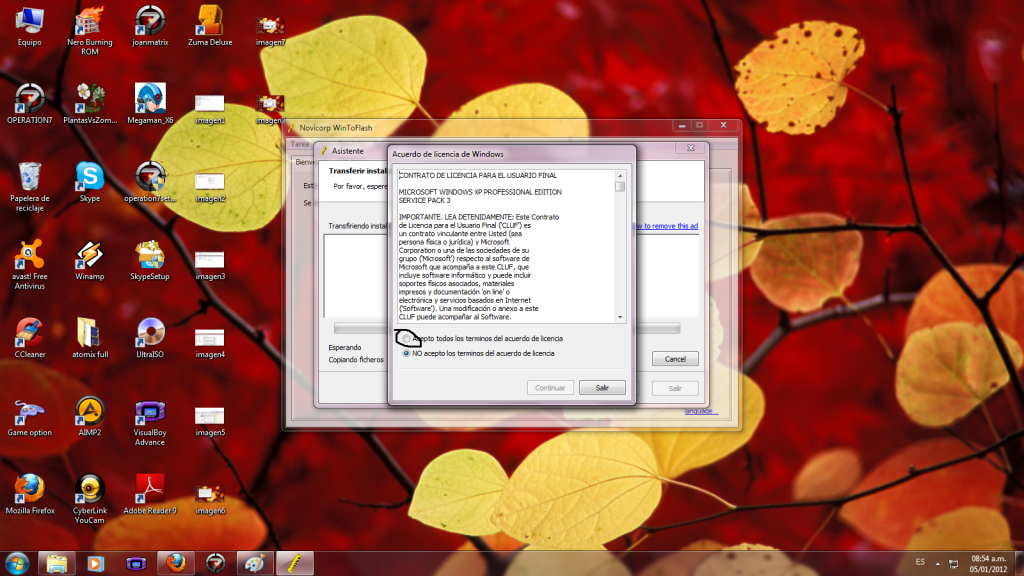Click Salir in license dialog

[x=601, y=388]
